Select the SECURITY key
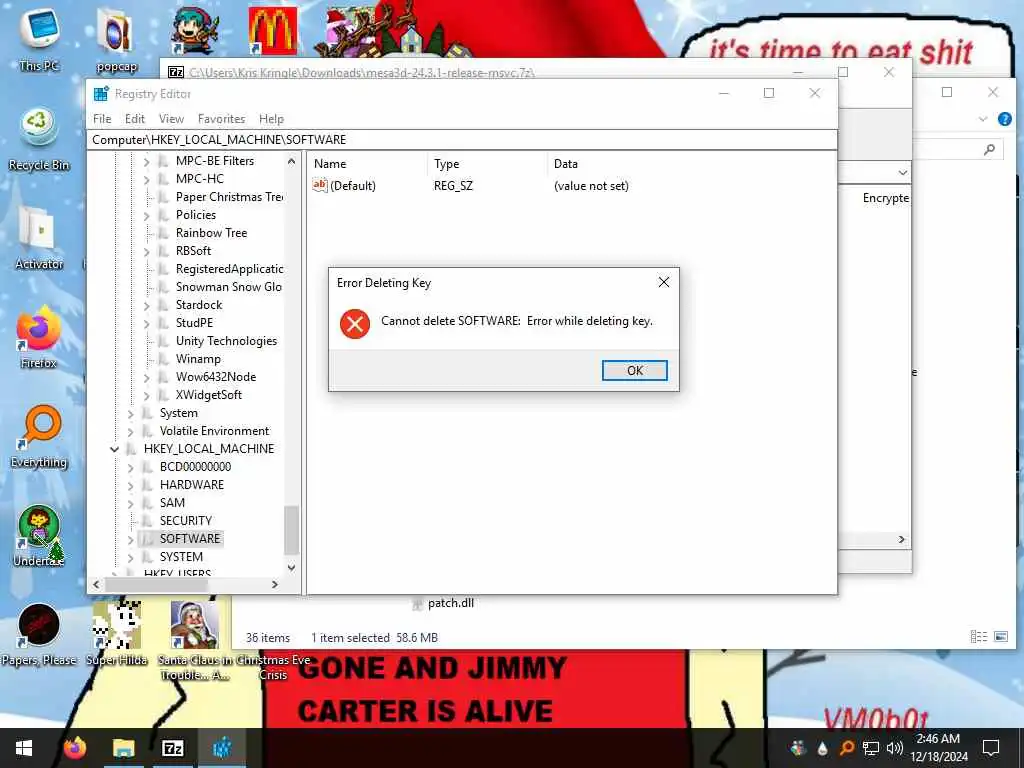The height and width of the screenshot is (768, 1024). pos(185,520)
